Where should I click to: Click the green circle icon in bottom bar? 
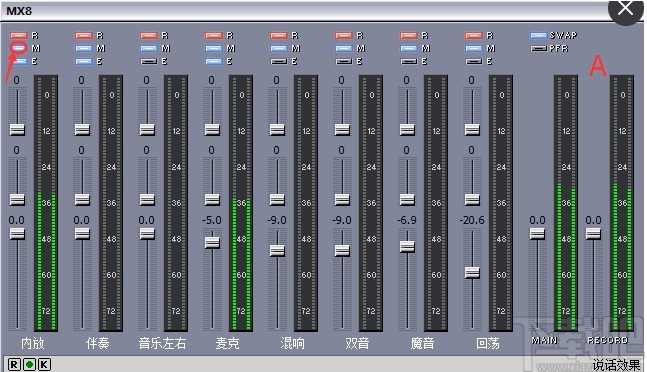[29, 365]
